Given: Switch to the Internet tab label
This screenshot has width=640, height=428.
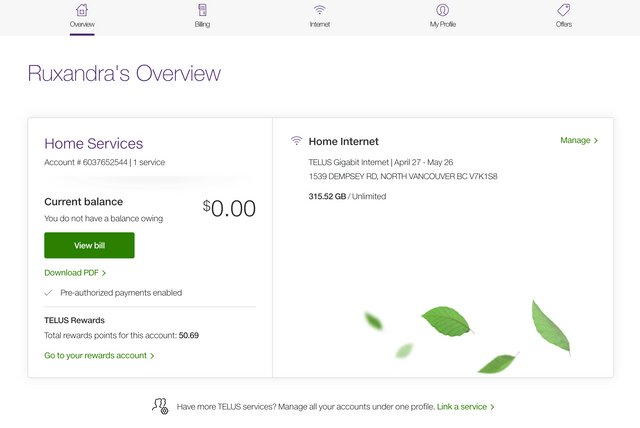Looking at the screenshot, I should click(320, 24).
